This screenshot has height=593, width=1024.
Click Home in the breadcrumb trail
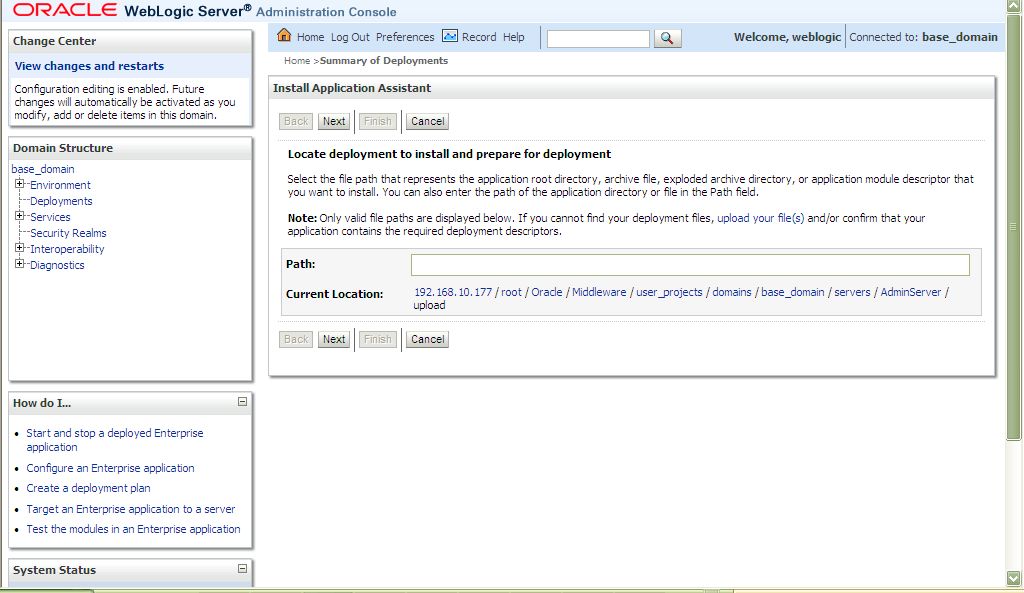click(x=297, y=61)
